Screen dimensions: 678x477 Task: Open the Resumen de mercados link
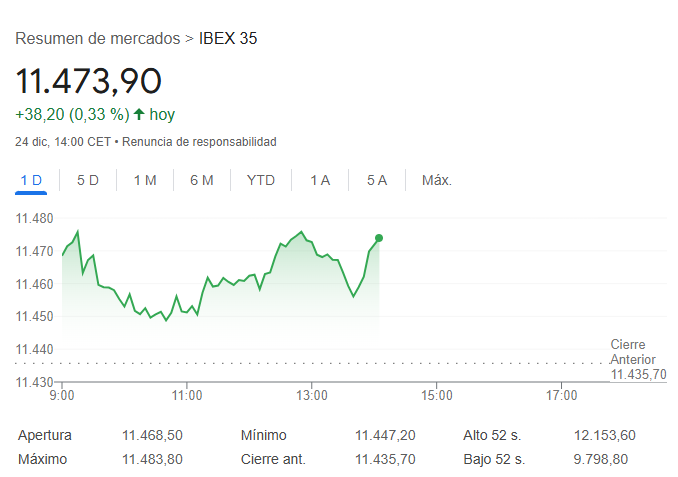tap(98, 39)
